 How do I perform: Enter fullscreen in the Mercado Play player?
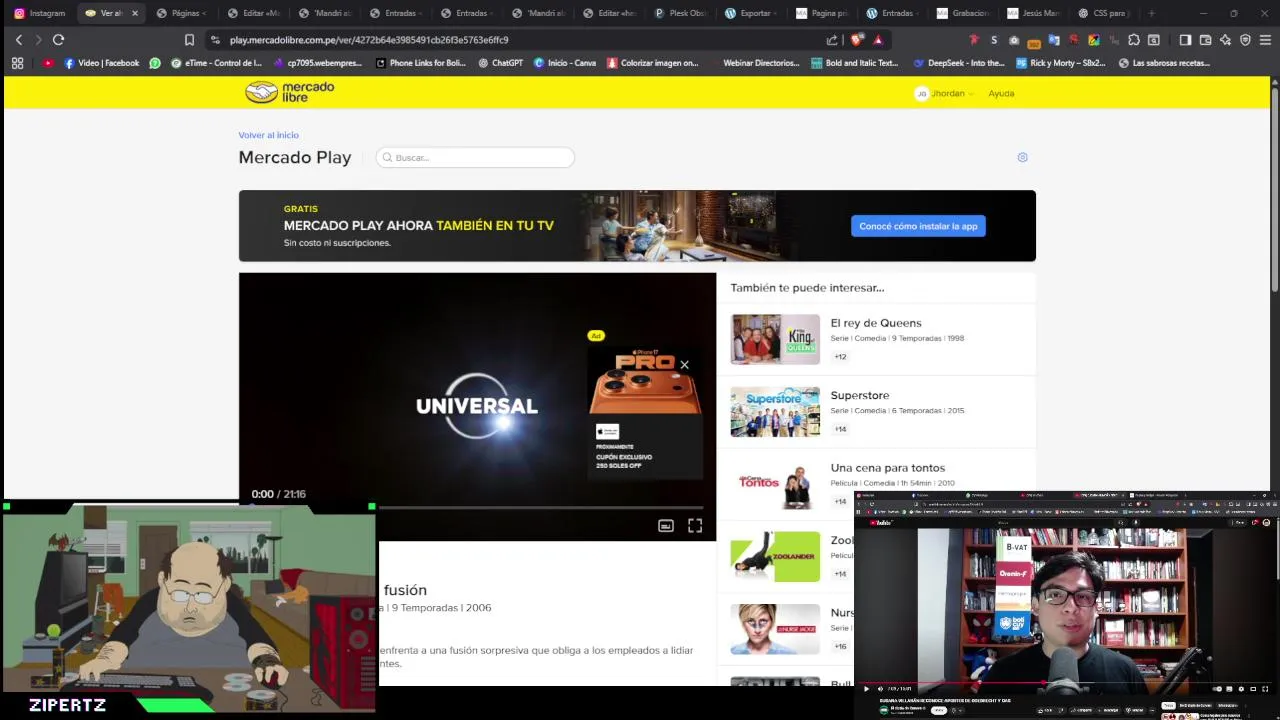pos(695,526)
